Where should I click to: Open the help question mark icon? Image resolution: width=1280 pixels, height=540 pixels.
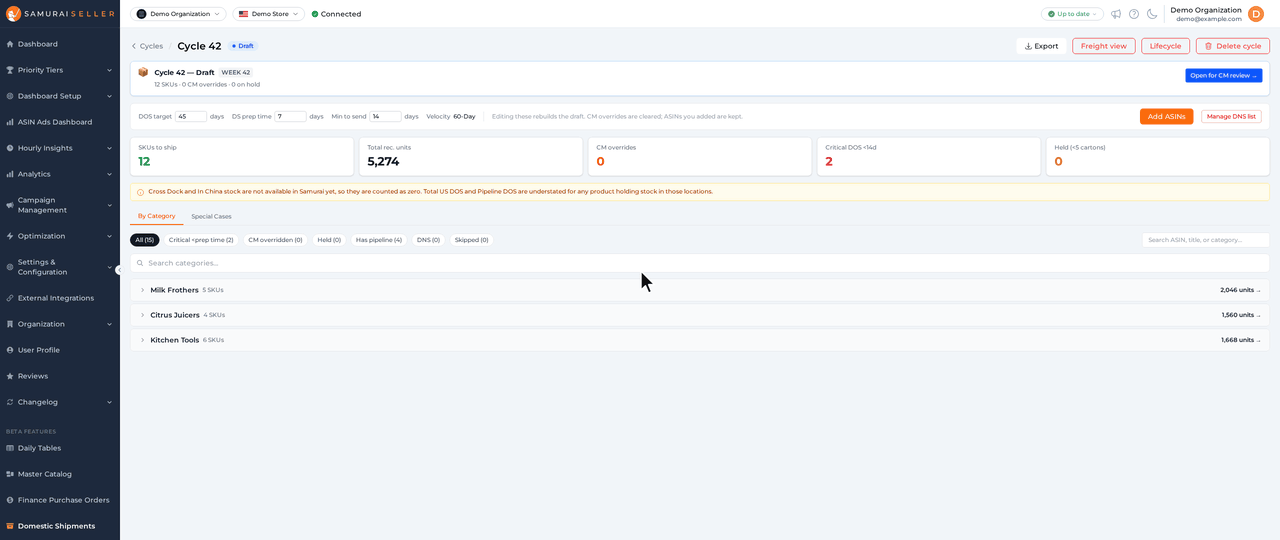pos(1134,14)
